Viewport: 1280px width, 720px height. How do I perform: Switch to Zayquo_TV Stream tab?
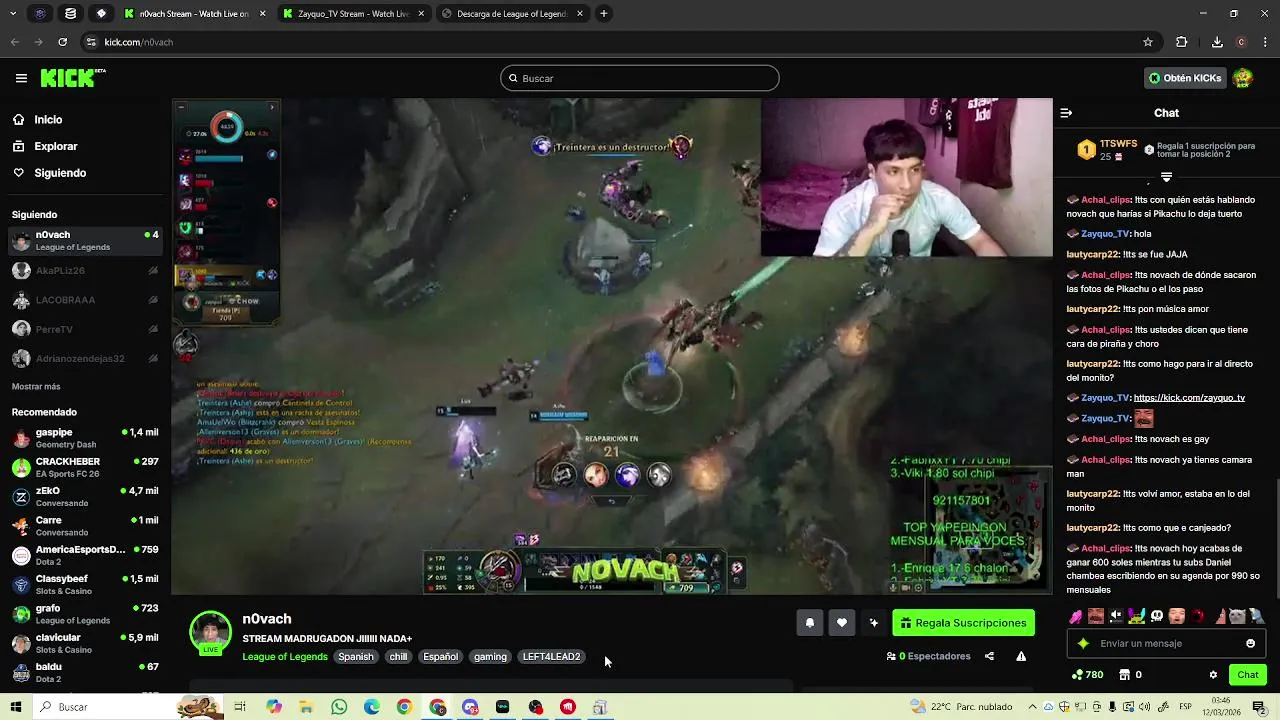coord(353,14)
